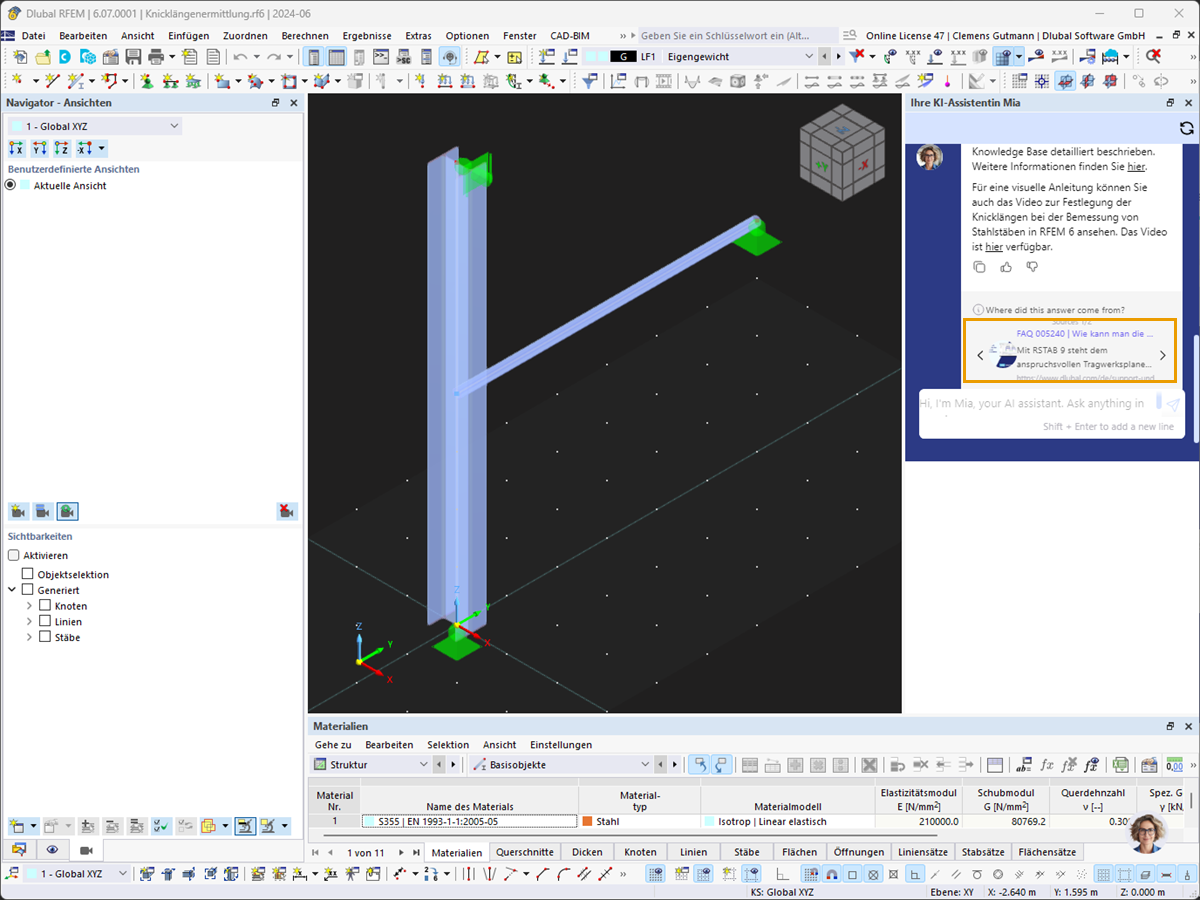Screen dimensions: 1200x900
Task: Click the send message arrow icon
Action: 1173,403
